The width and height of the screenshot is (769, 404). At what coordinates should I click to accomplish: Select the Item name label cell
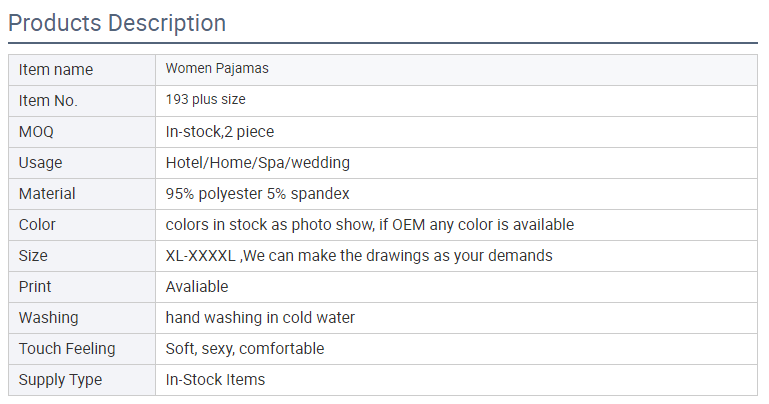point(82,70)
